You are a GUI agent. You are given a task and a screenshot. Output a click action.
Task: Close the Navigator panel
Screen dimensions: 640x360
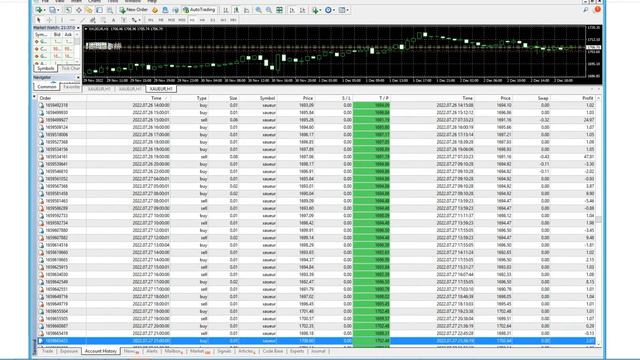78,77
